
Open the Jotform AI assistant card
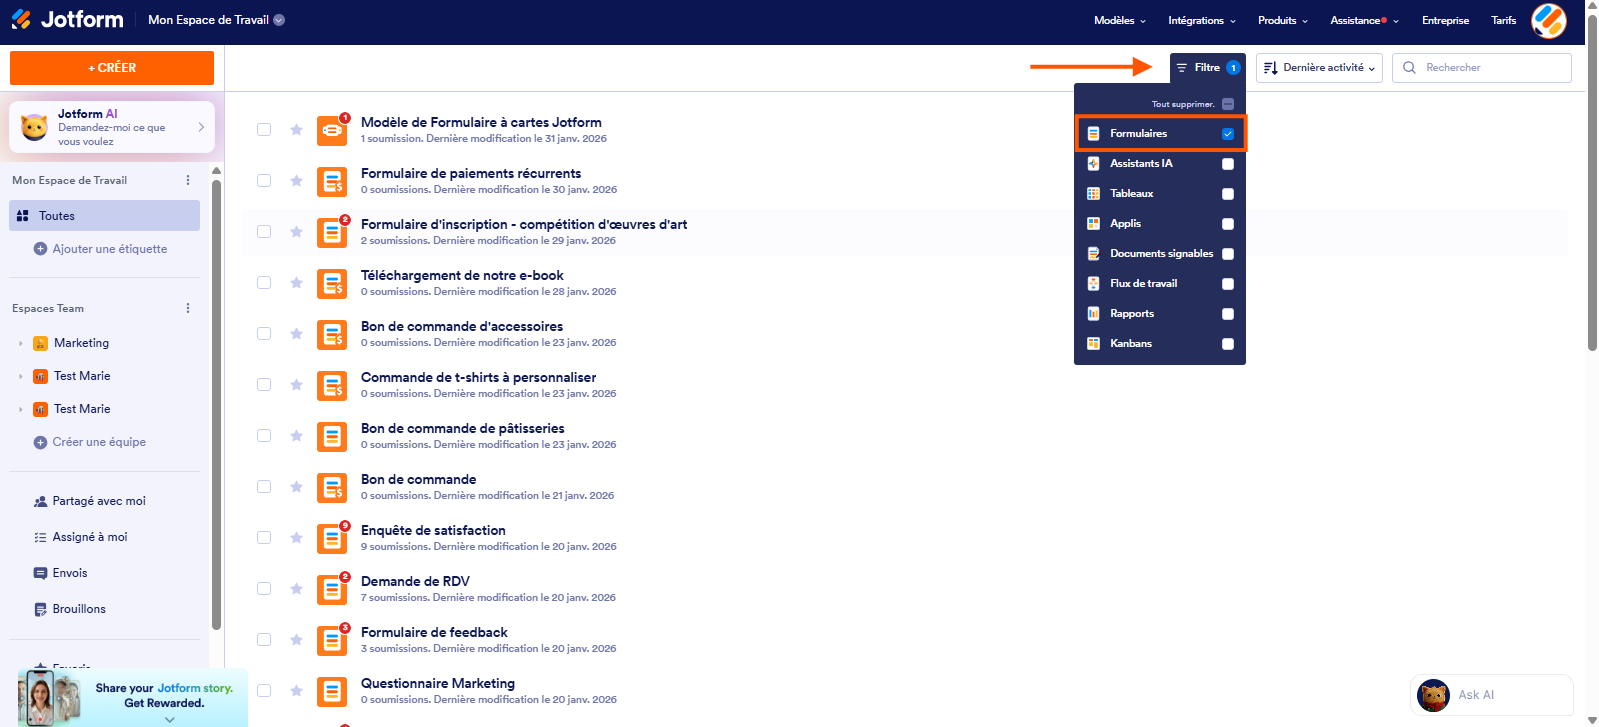(x=112, y=127)
